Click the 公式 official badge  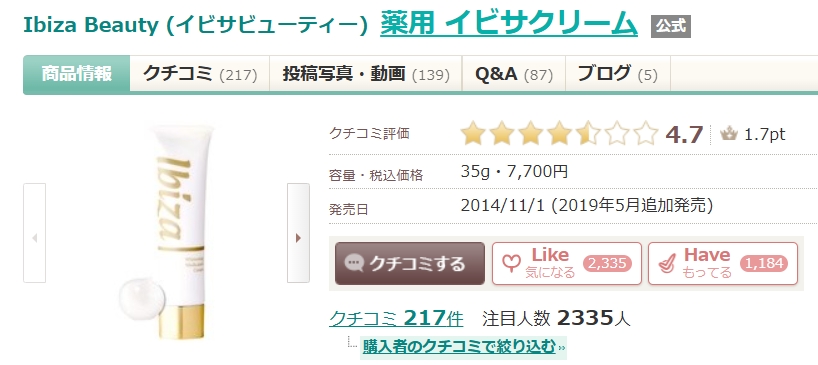[670, 27]
